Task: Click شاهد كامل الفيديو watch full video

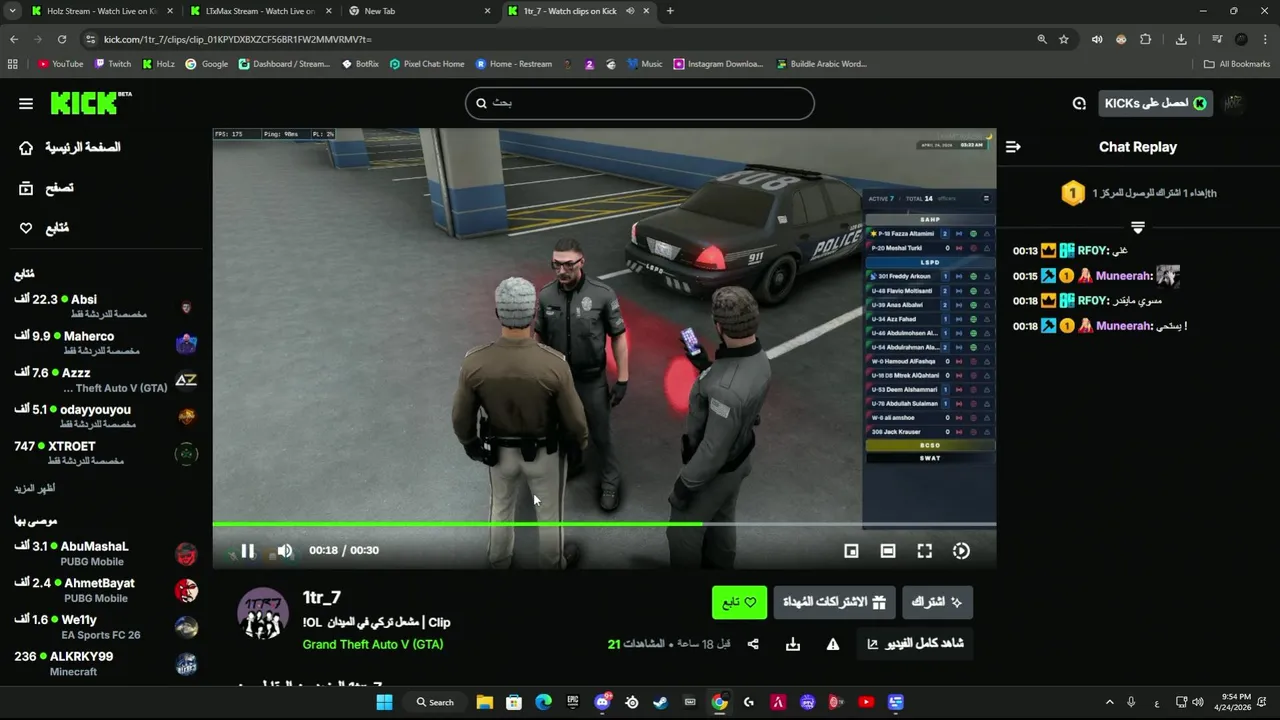Action: pos(915,644)
